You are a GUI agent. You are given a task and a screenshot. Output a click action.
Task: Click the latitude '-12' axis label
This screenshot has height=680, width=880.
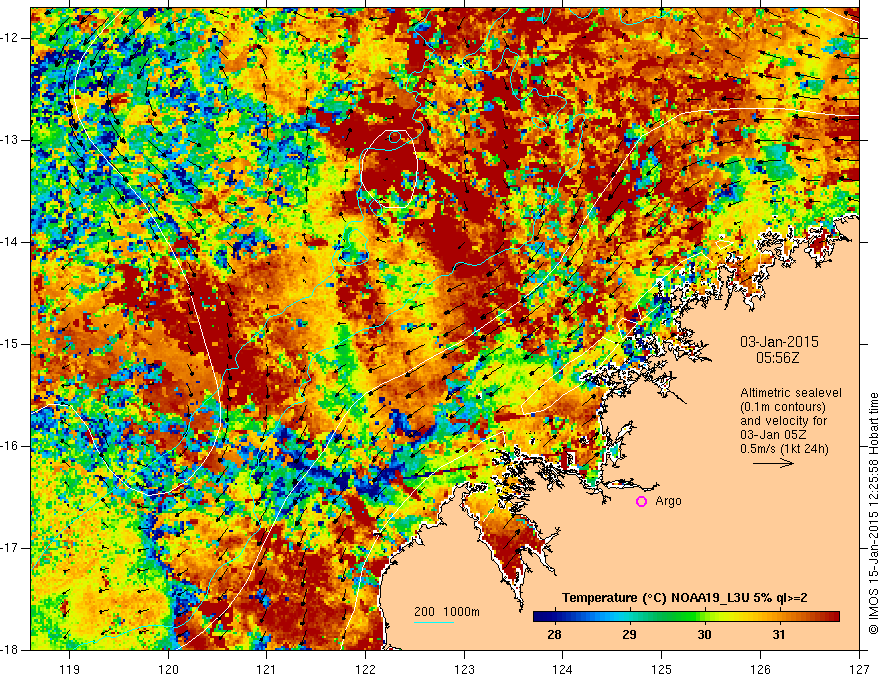(x=10, y=38)
